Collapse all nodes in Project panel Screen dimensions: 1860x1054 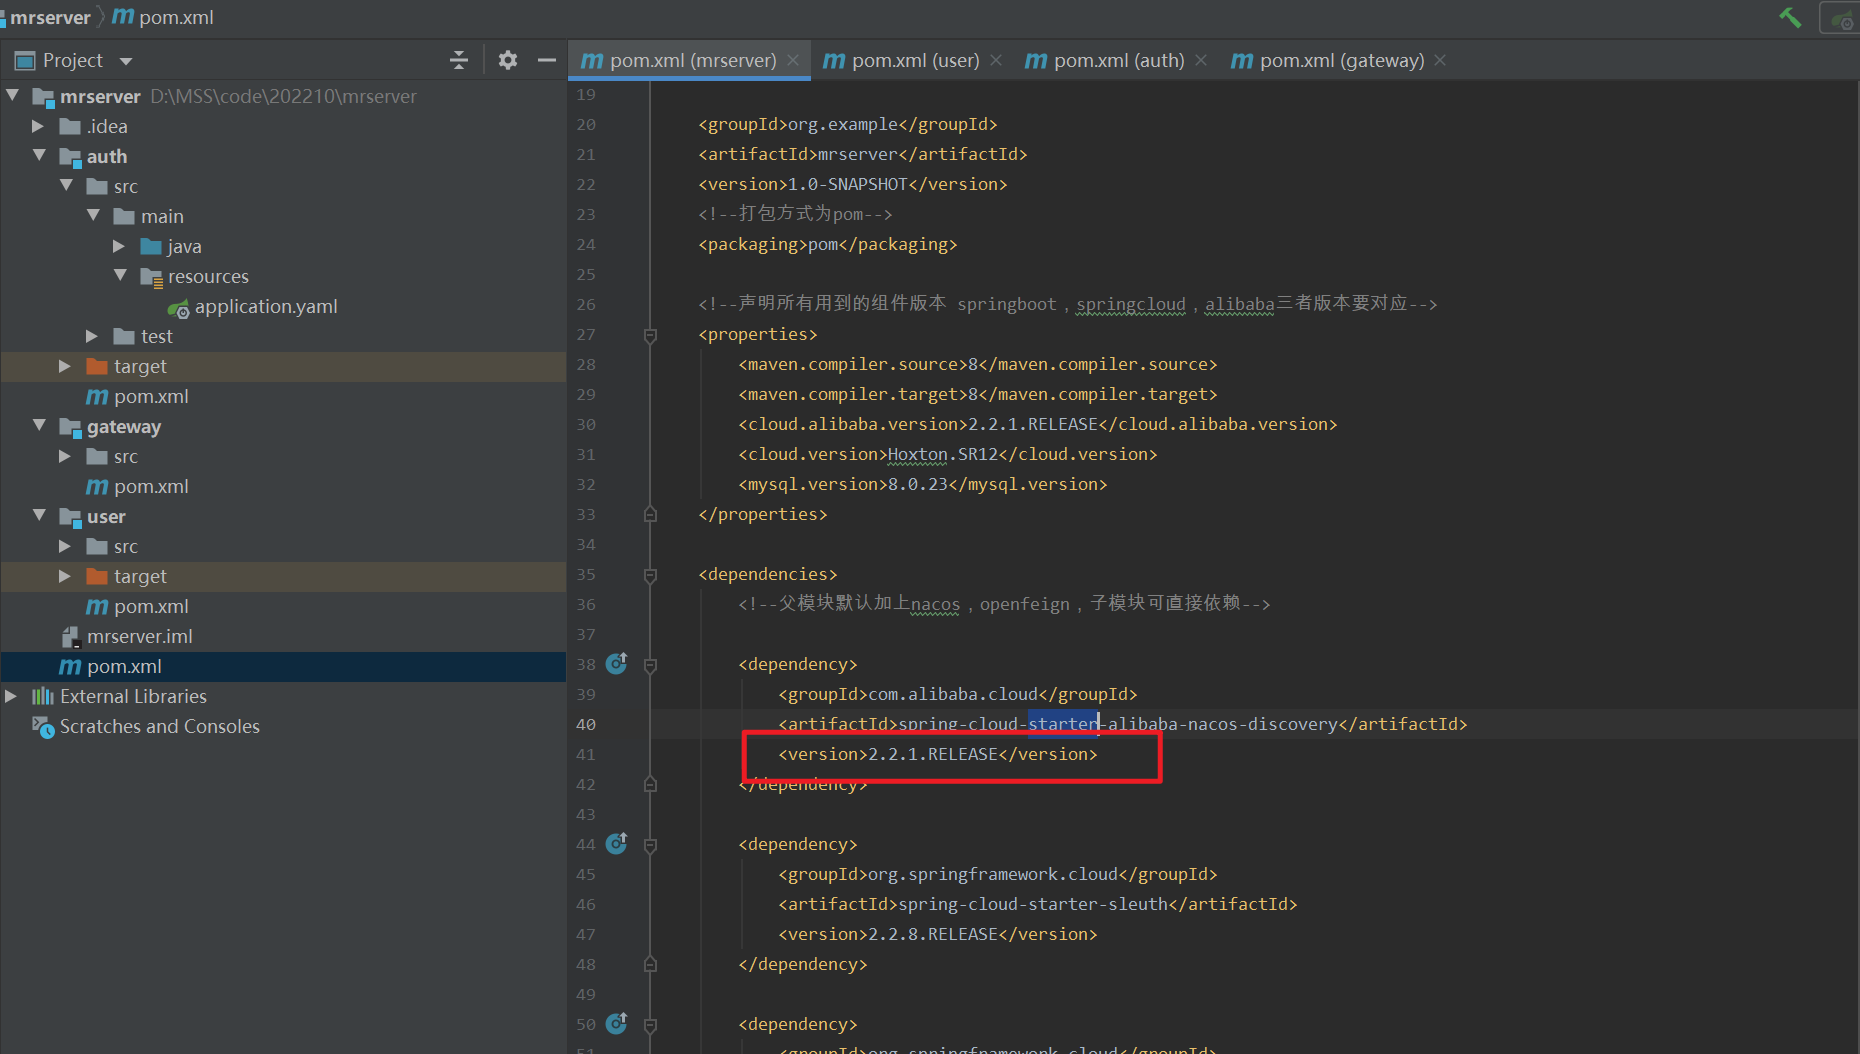pyautogui.click(x=459, y=60)
